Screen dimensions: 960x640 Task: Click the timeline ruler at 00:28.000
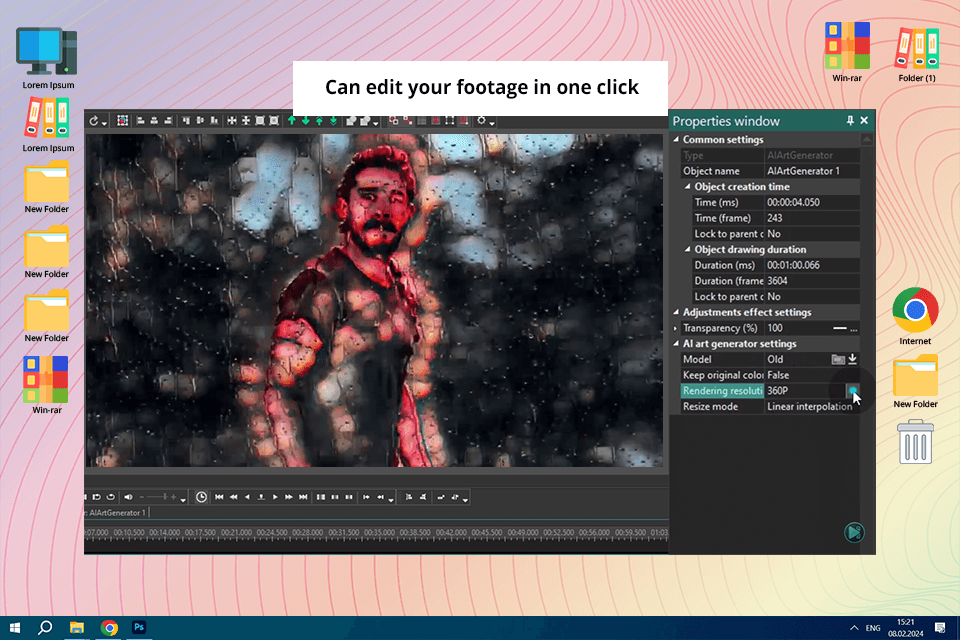307,533
